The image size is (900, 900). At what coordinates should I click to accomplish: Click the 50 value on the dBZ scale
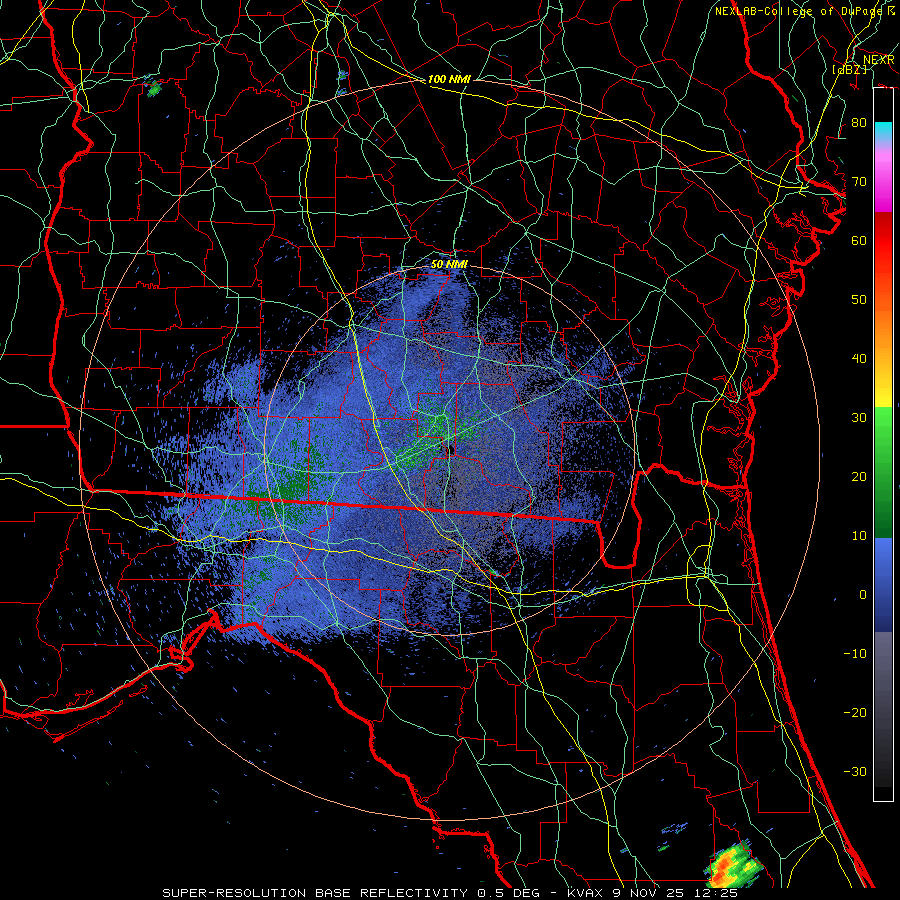tap(859, 300)
